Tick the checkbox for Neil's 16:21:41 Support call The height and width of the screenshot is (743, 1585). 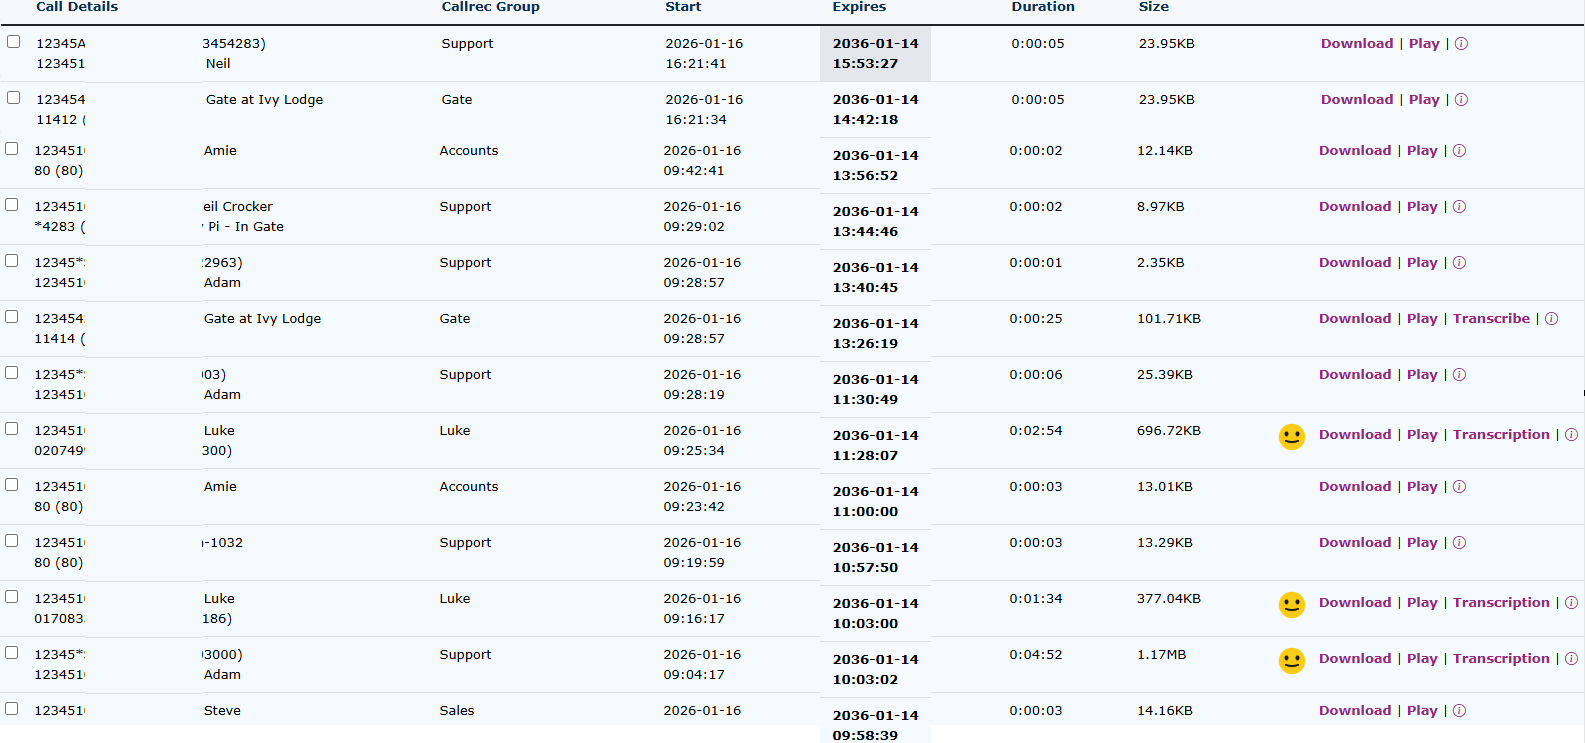13,42
